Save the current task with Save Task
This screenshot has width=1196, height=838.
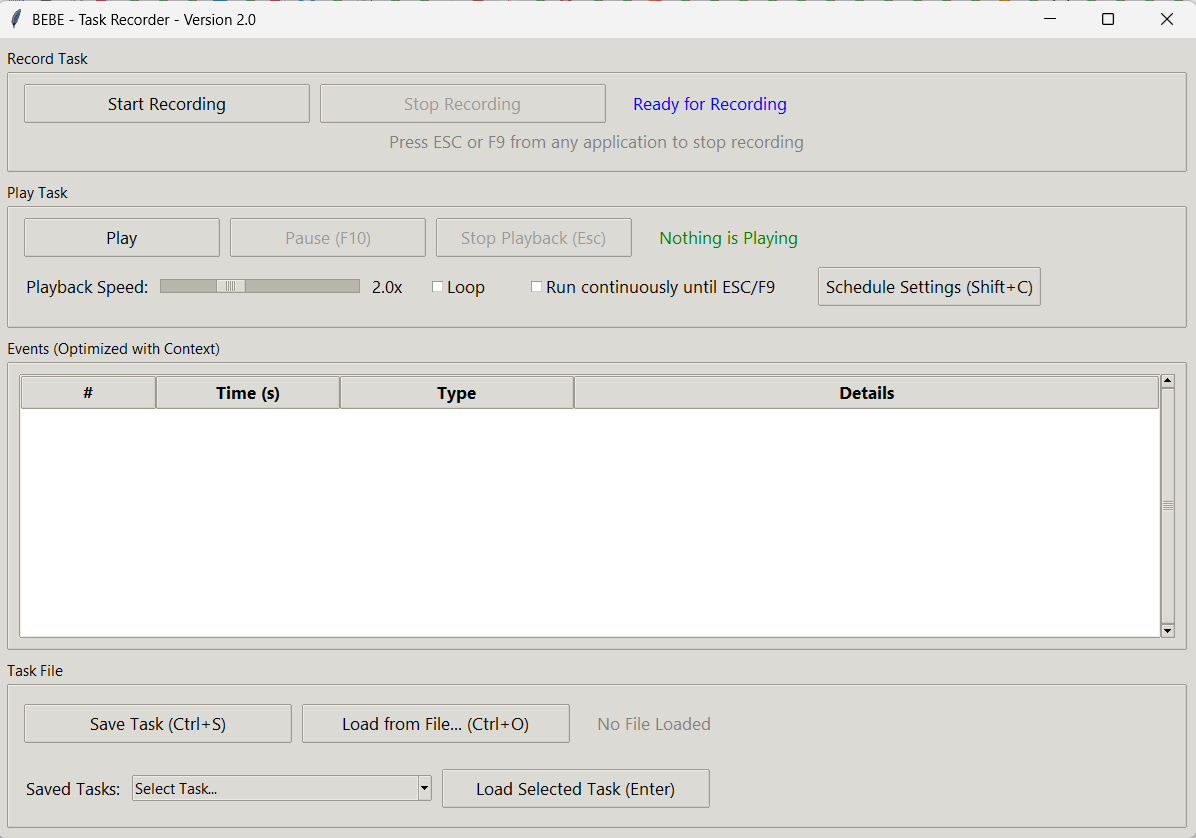(x=157, y=723)
